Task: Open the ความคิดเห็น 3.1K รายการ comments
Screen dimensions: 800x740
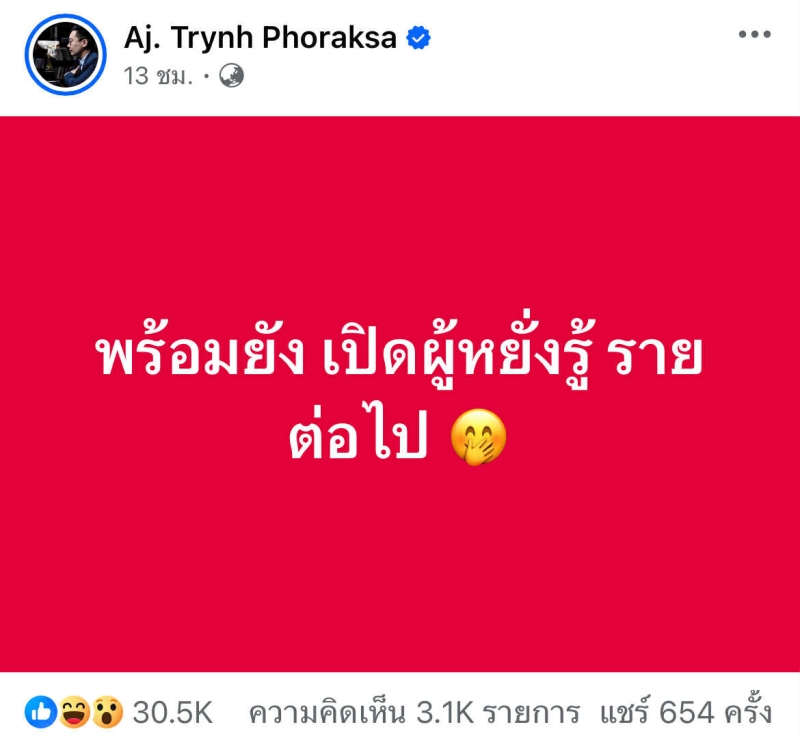Action: (414, 712)
